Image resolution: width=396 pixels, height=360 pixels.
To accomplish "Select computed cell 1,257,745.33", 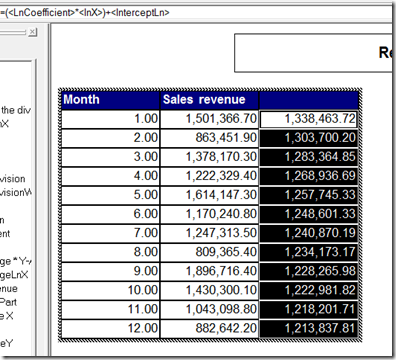I will point(309,195).
